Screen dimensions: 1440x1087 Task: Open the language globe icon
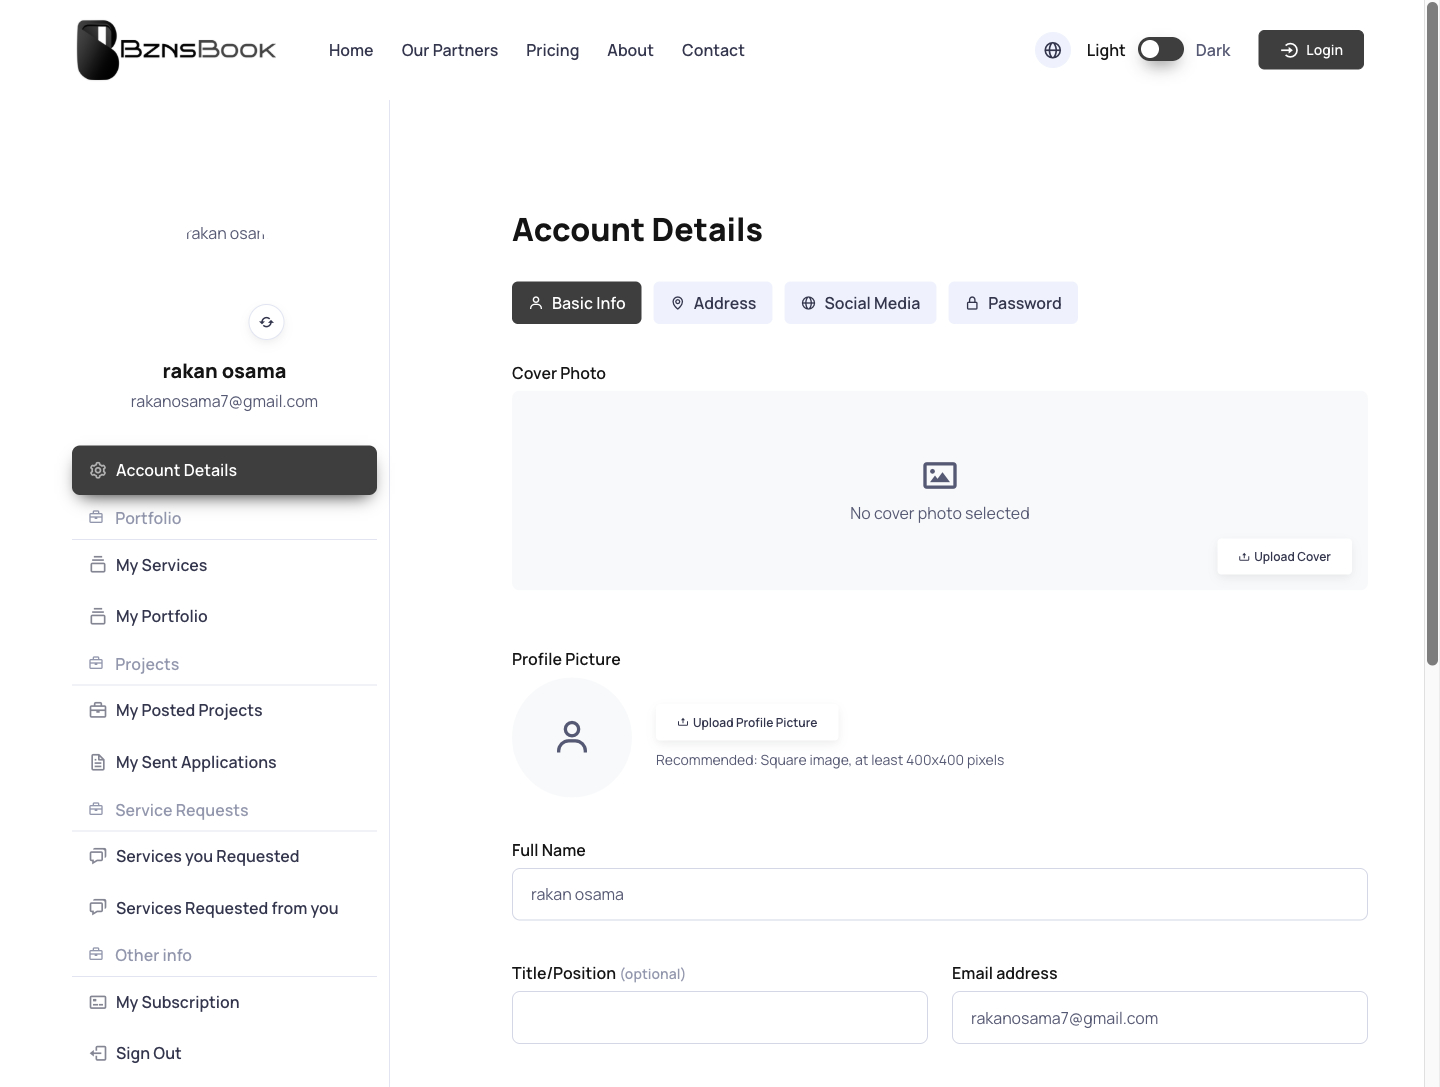[1053, 50]
